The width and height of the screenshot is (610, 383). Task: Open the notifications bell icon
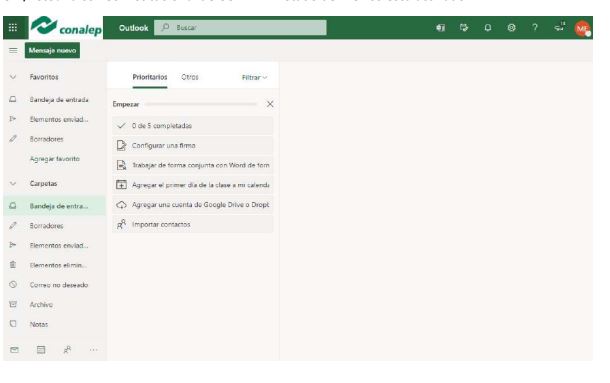click(487, 28)
